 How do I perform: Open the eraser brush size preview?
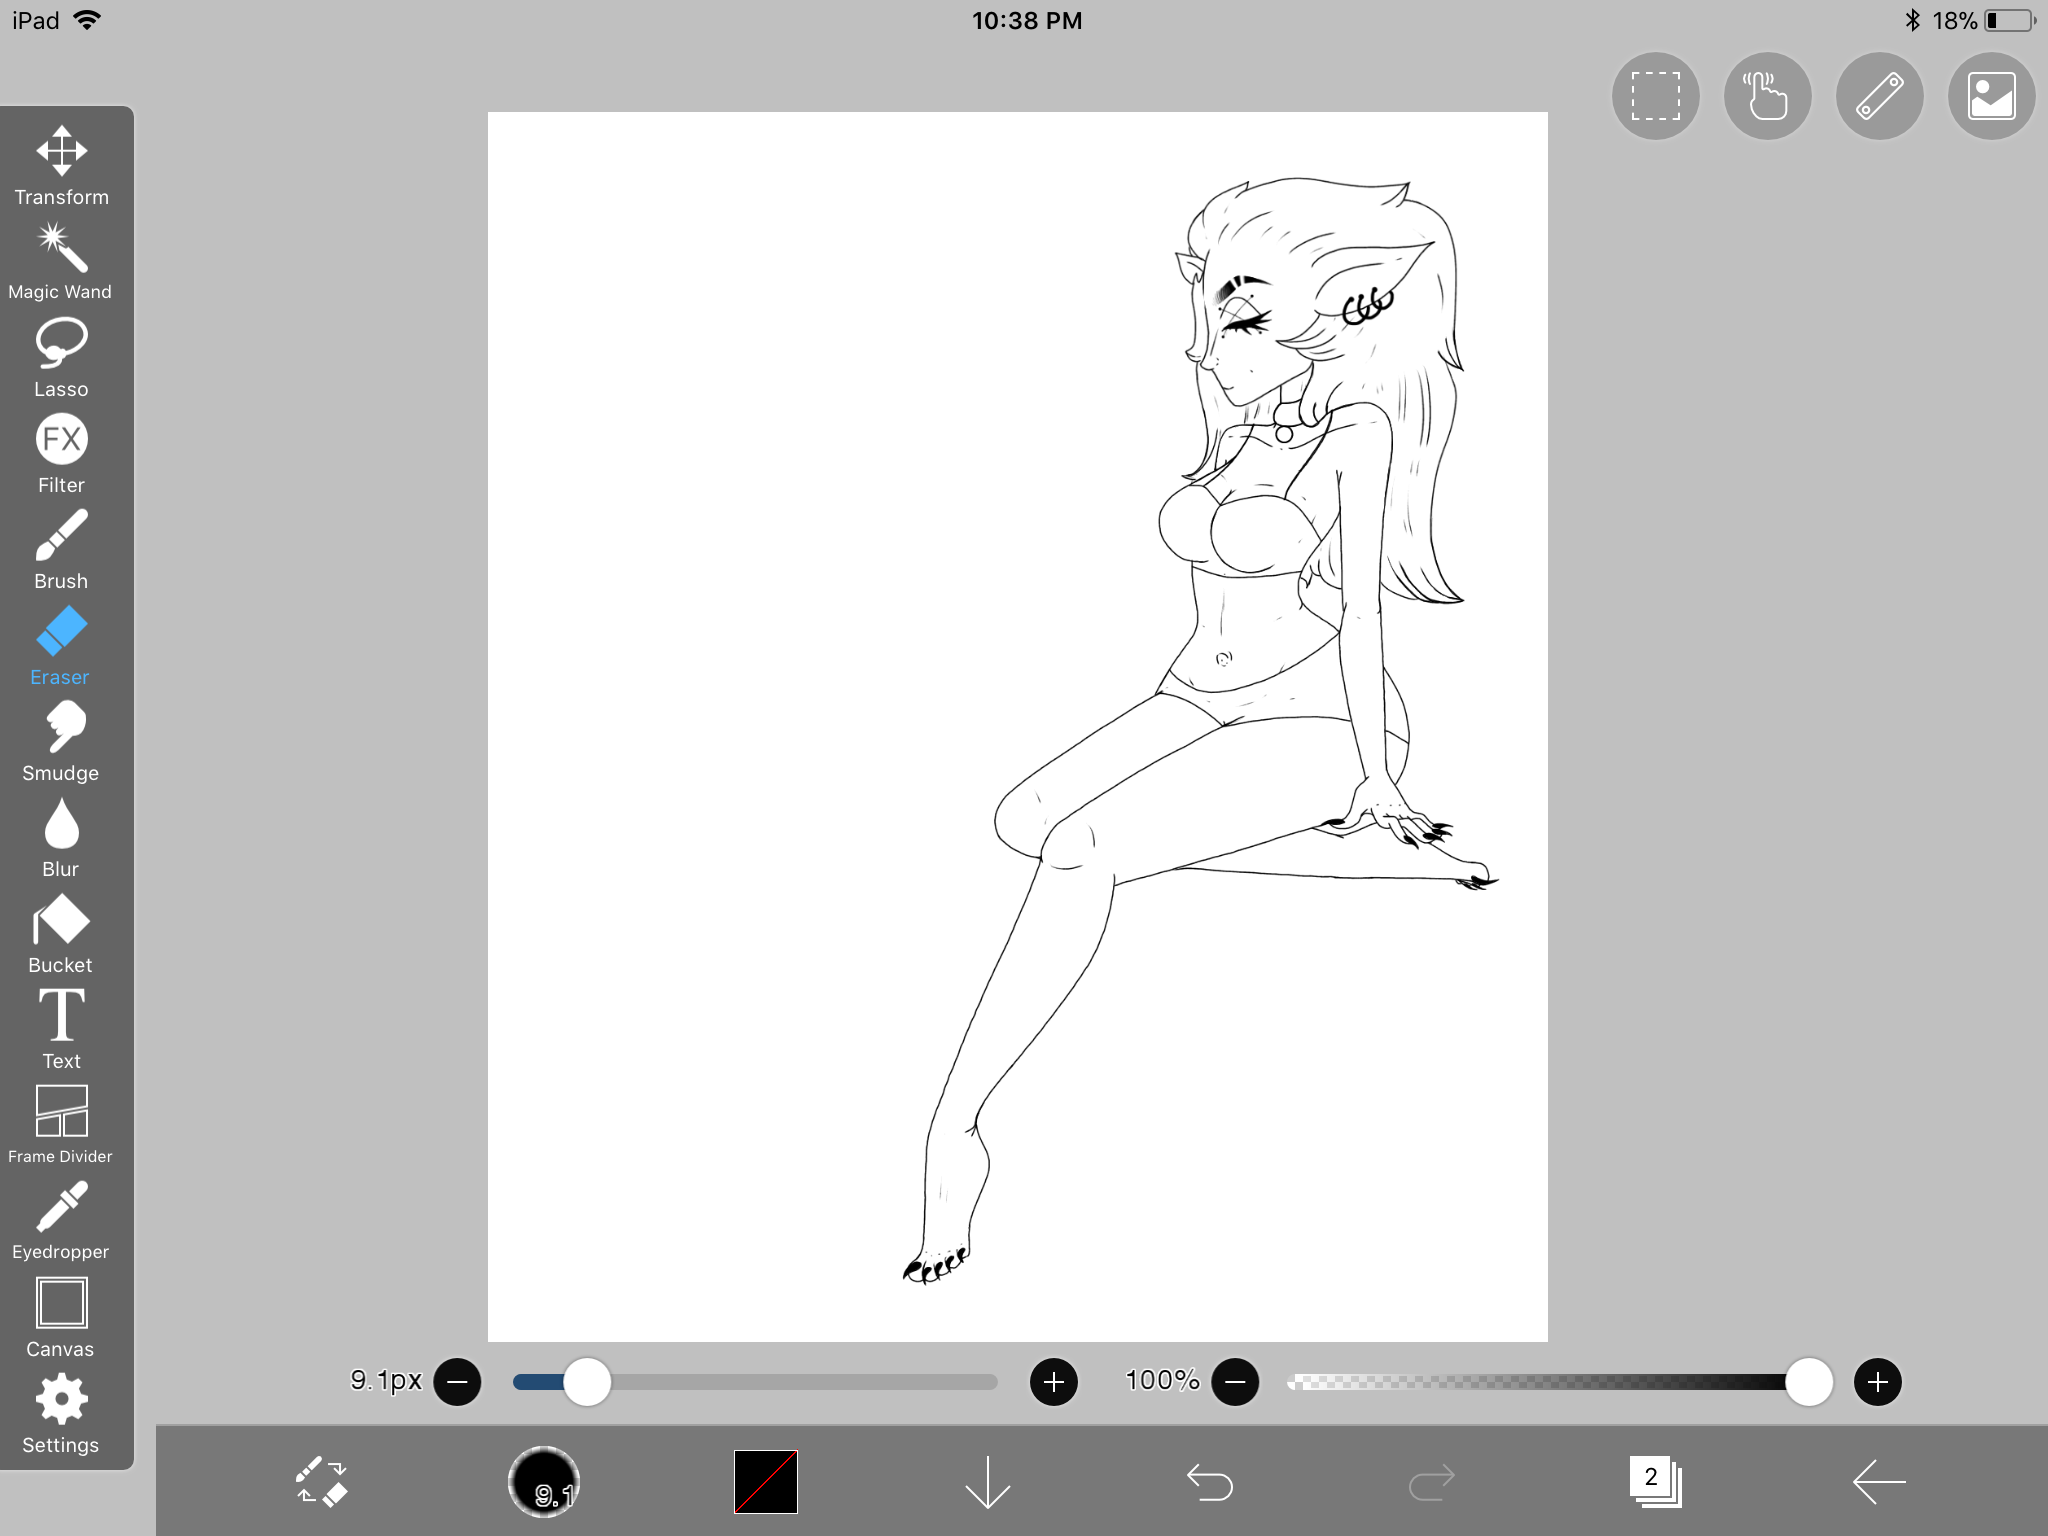click(544, 1481)
